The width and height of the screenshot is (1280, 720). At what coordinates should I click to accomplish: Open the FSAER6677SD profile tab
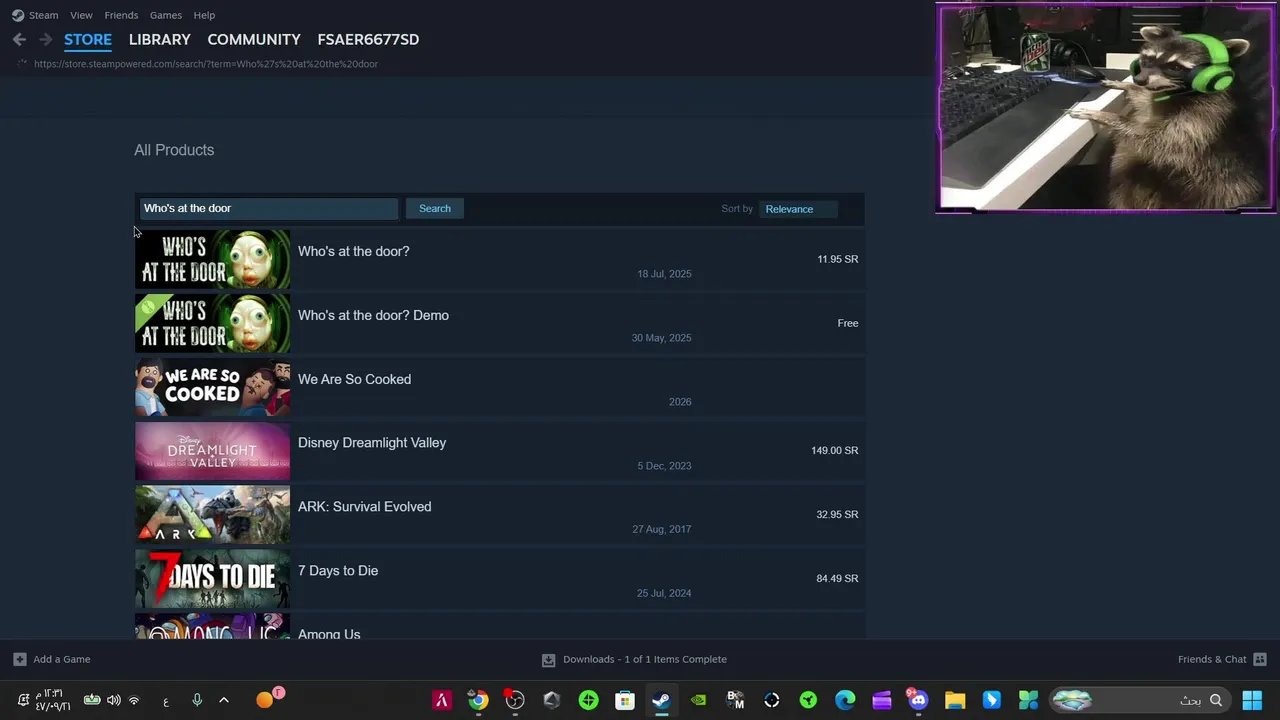tap(368, 39)
